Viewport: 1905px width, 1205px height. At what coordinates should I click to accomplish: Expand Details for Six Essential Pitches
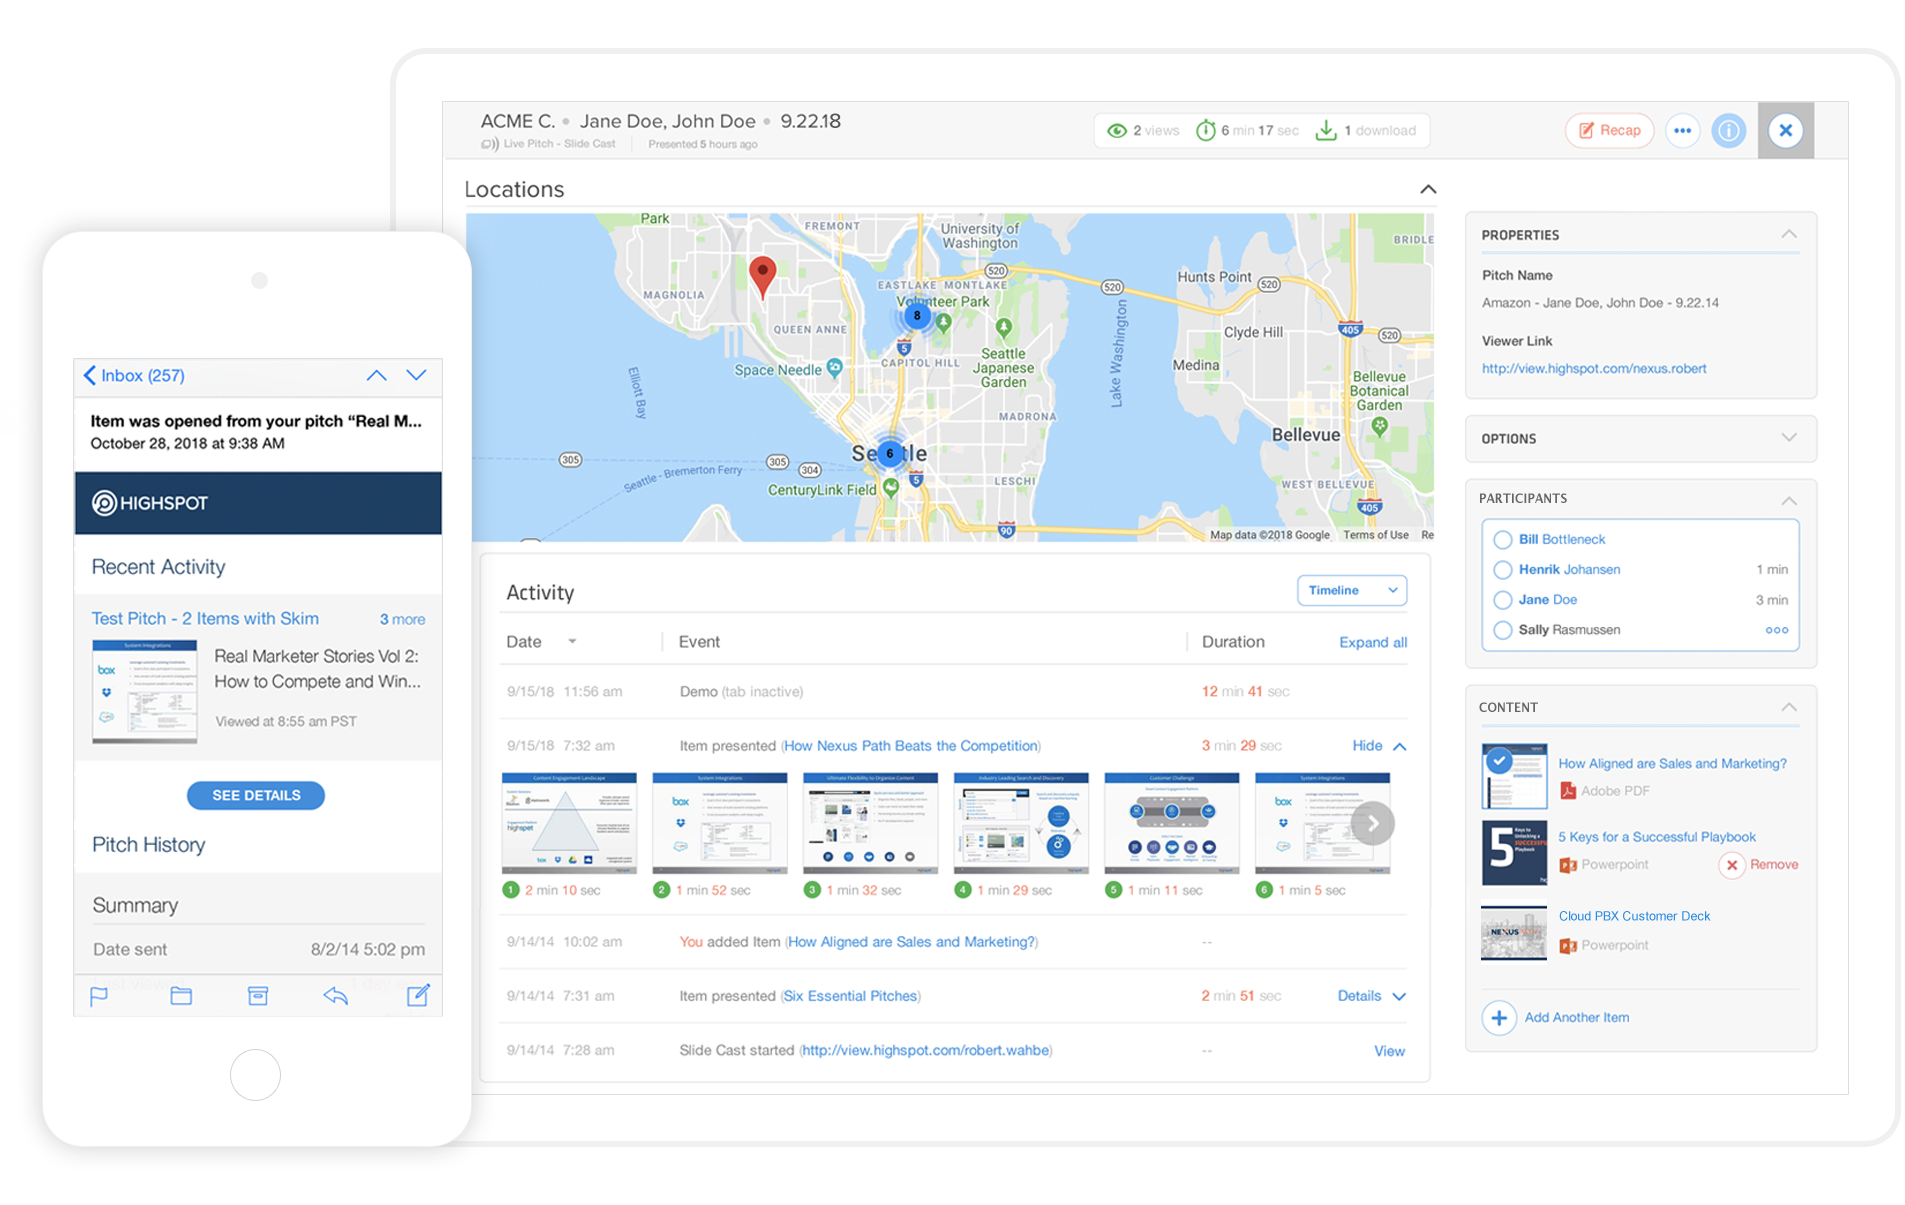[x=1371, y=995]
